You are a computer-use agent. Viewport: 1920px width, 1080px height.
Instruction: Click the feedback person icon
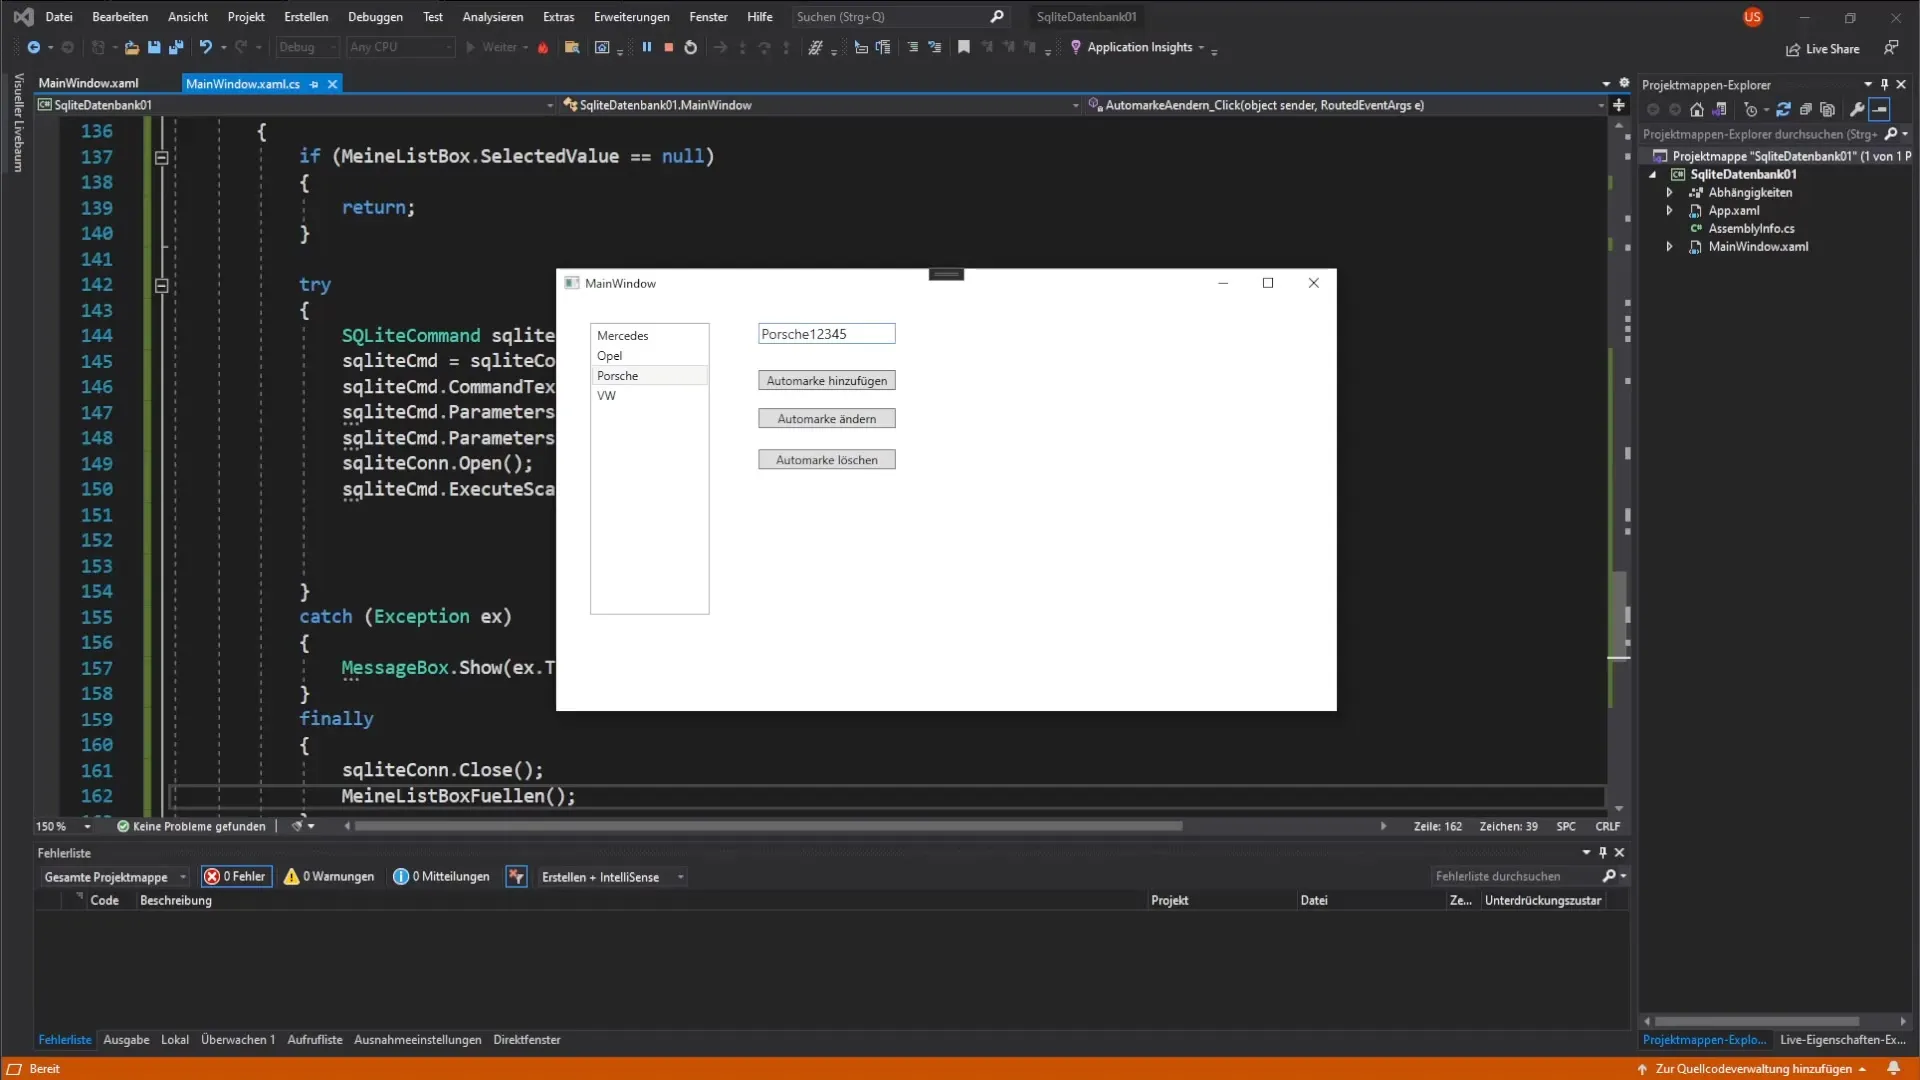(1891, 48)
